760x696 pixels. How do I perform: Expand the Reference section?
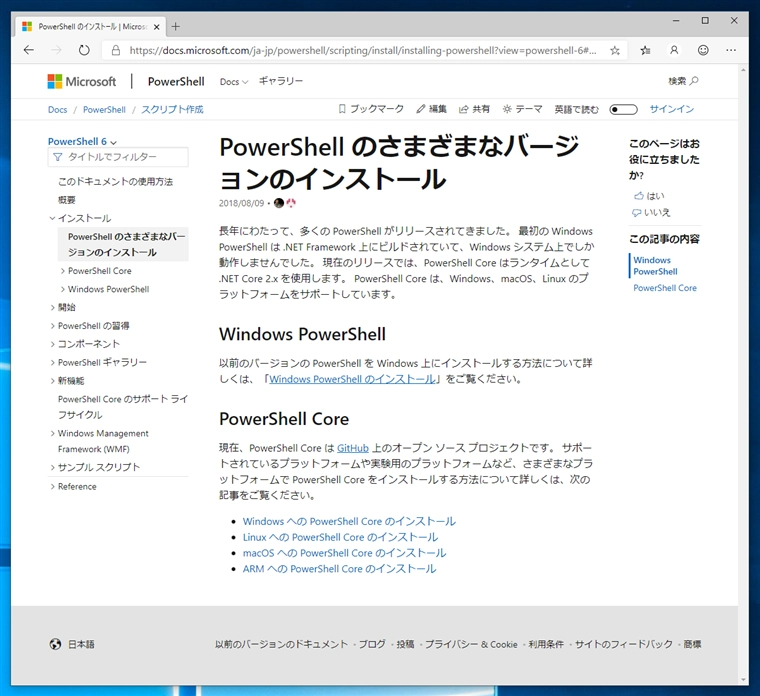point(52,487)
